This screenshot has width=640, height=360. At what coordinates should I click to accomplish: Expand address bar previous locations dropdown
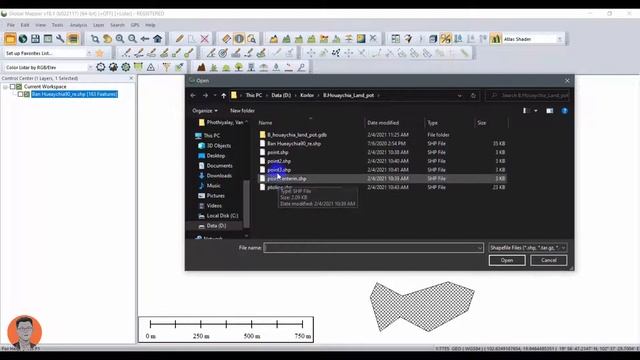(x=460, y=96)
